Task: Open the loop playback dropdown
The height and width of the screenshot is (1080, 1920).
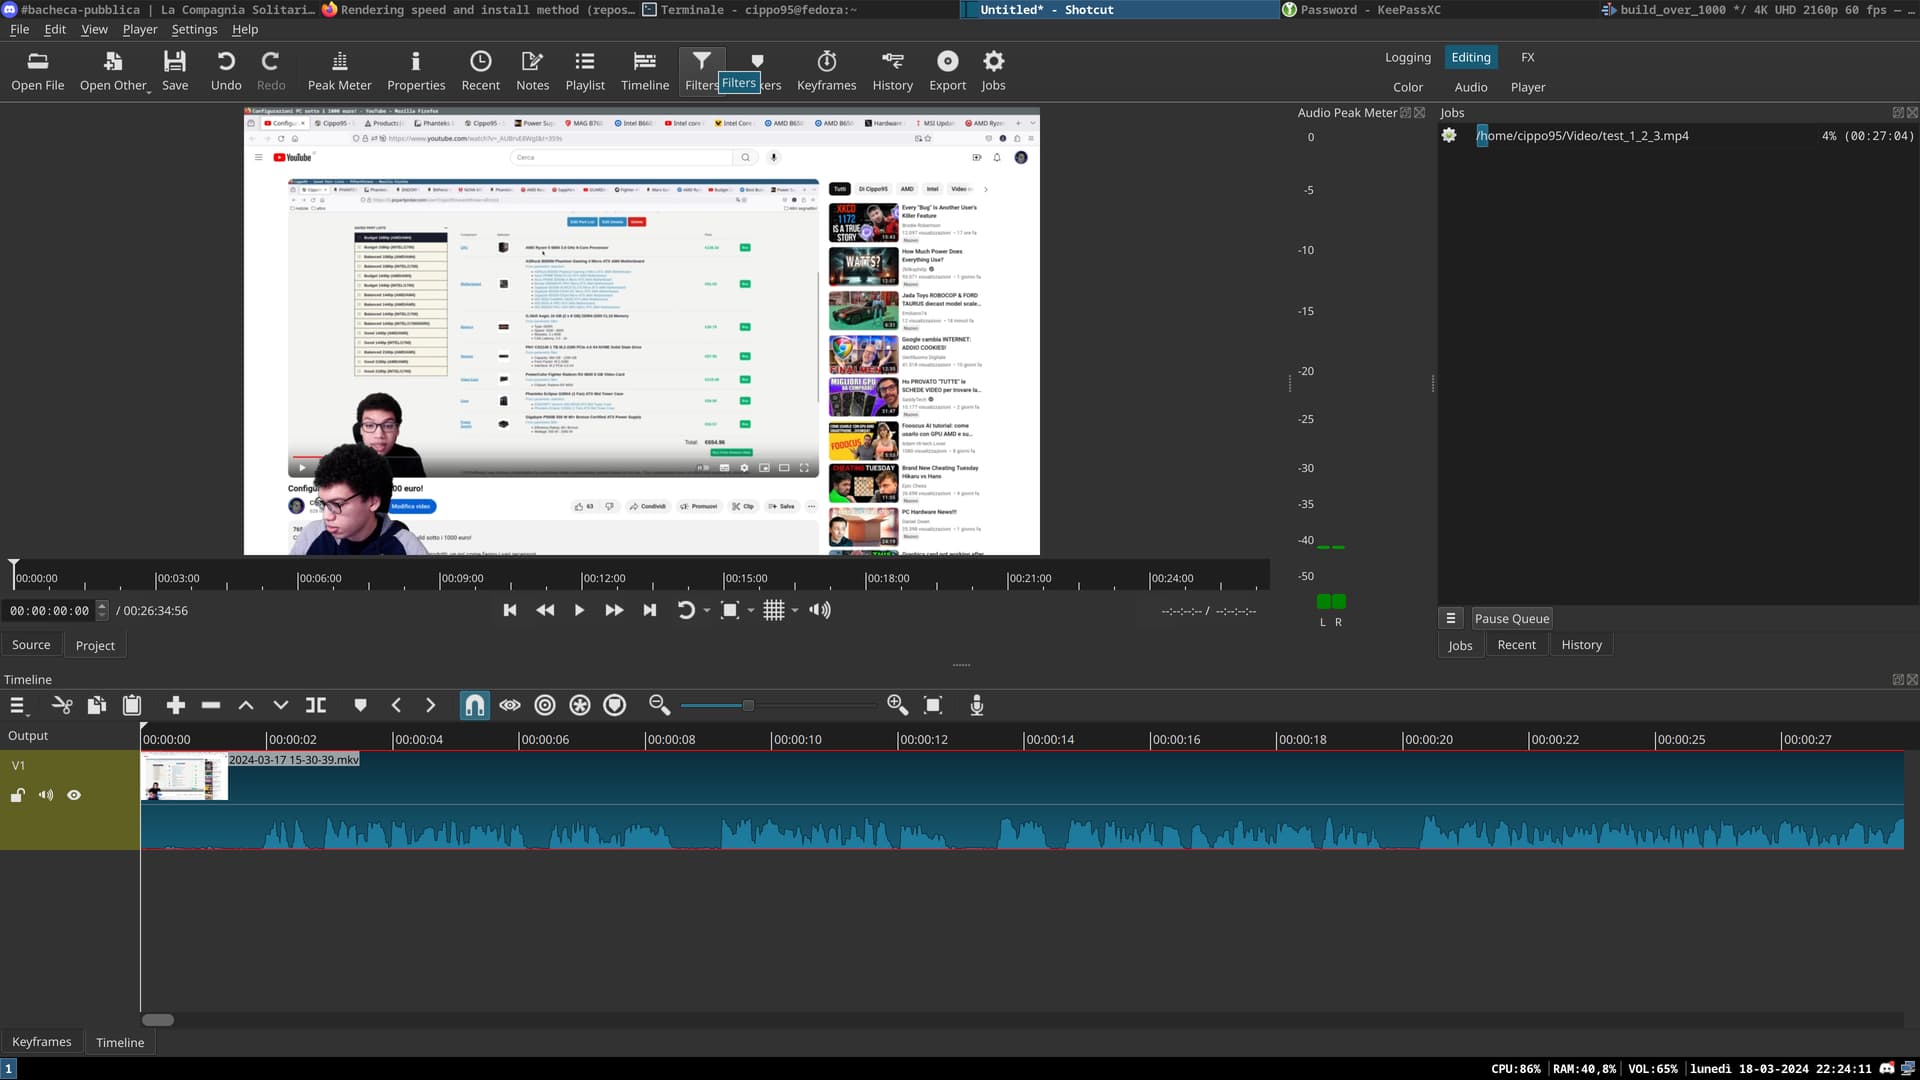Action: coord(707,610)
